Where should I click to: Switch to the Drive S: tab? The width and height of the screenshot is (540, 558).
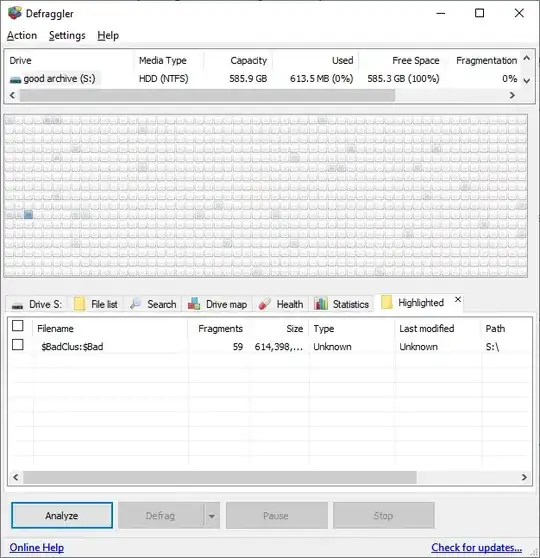coord(37,304)
